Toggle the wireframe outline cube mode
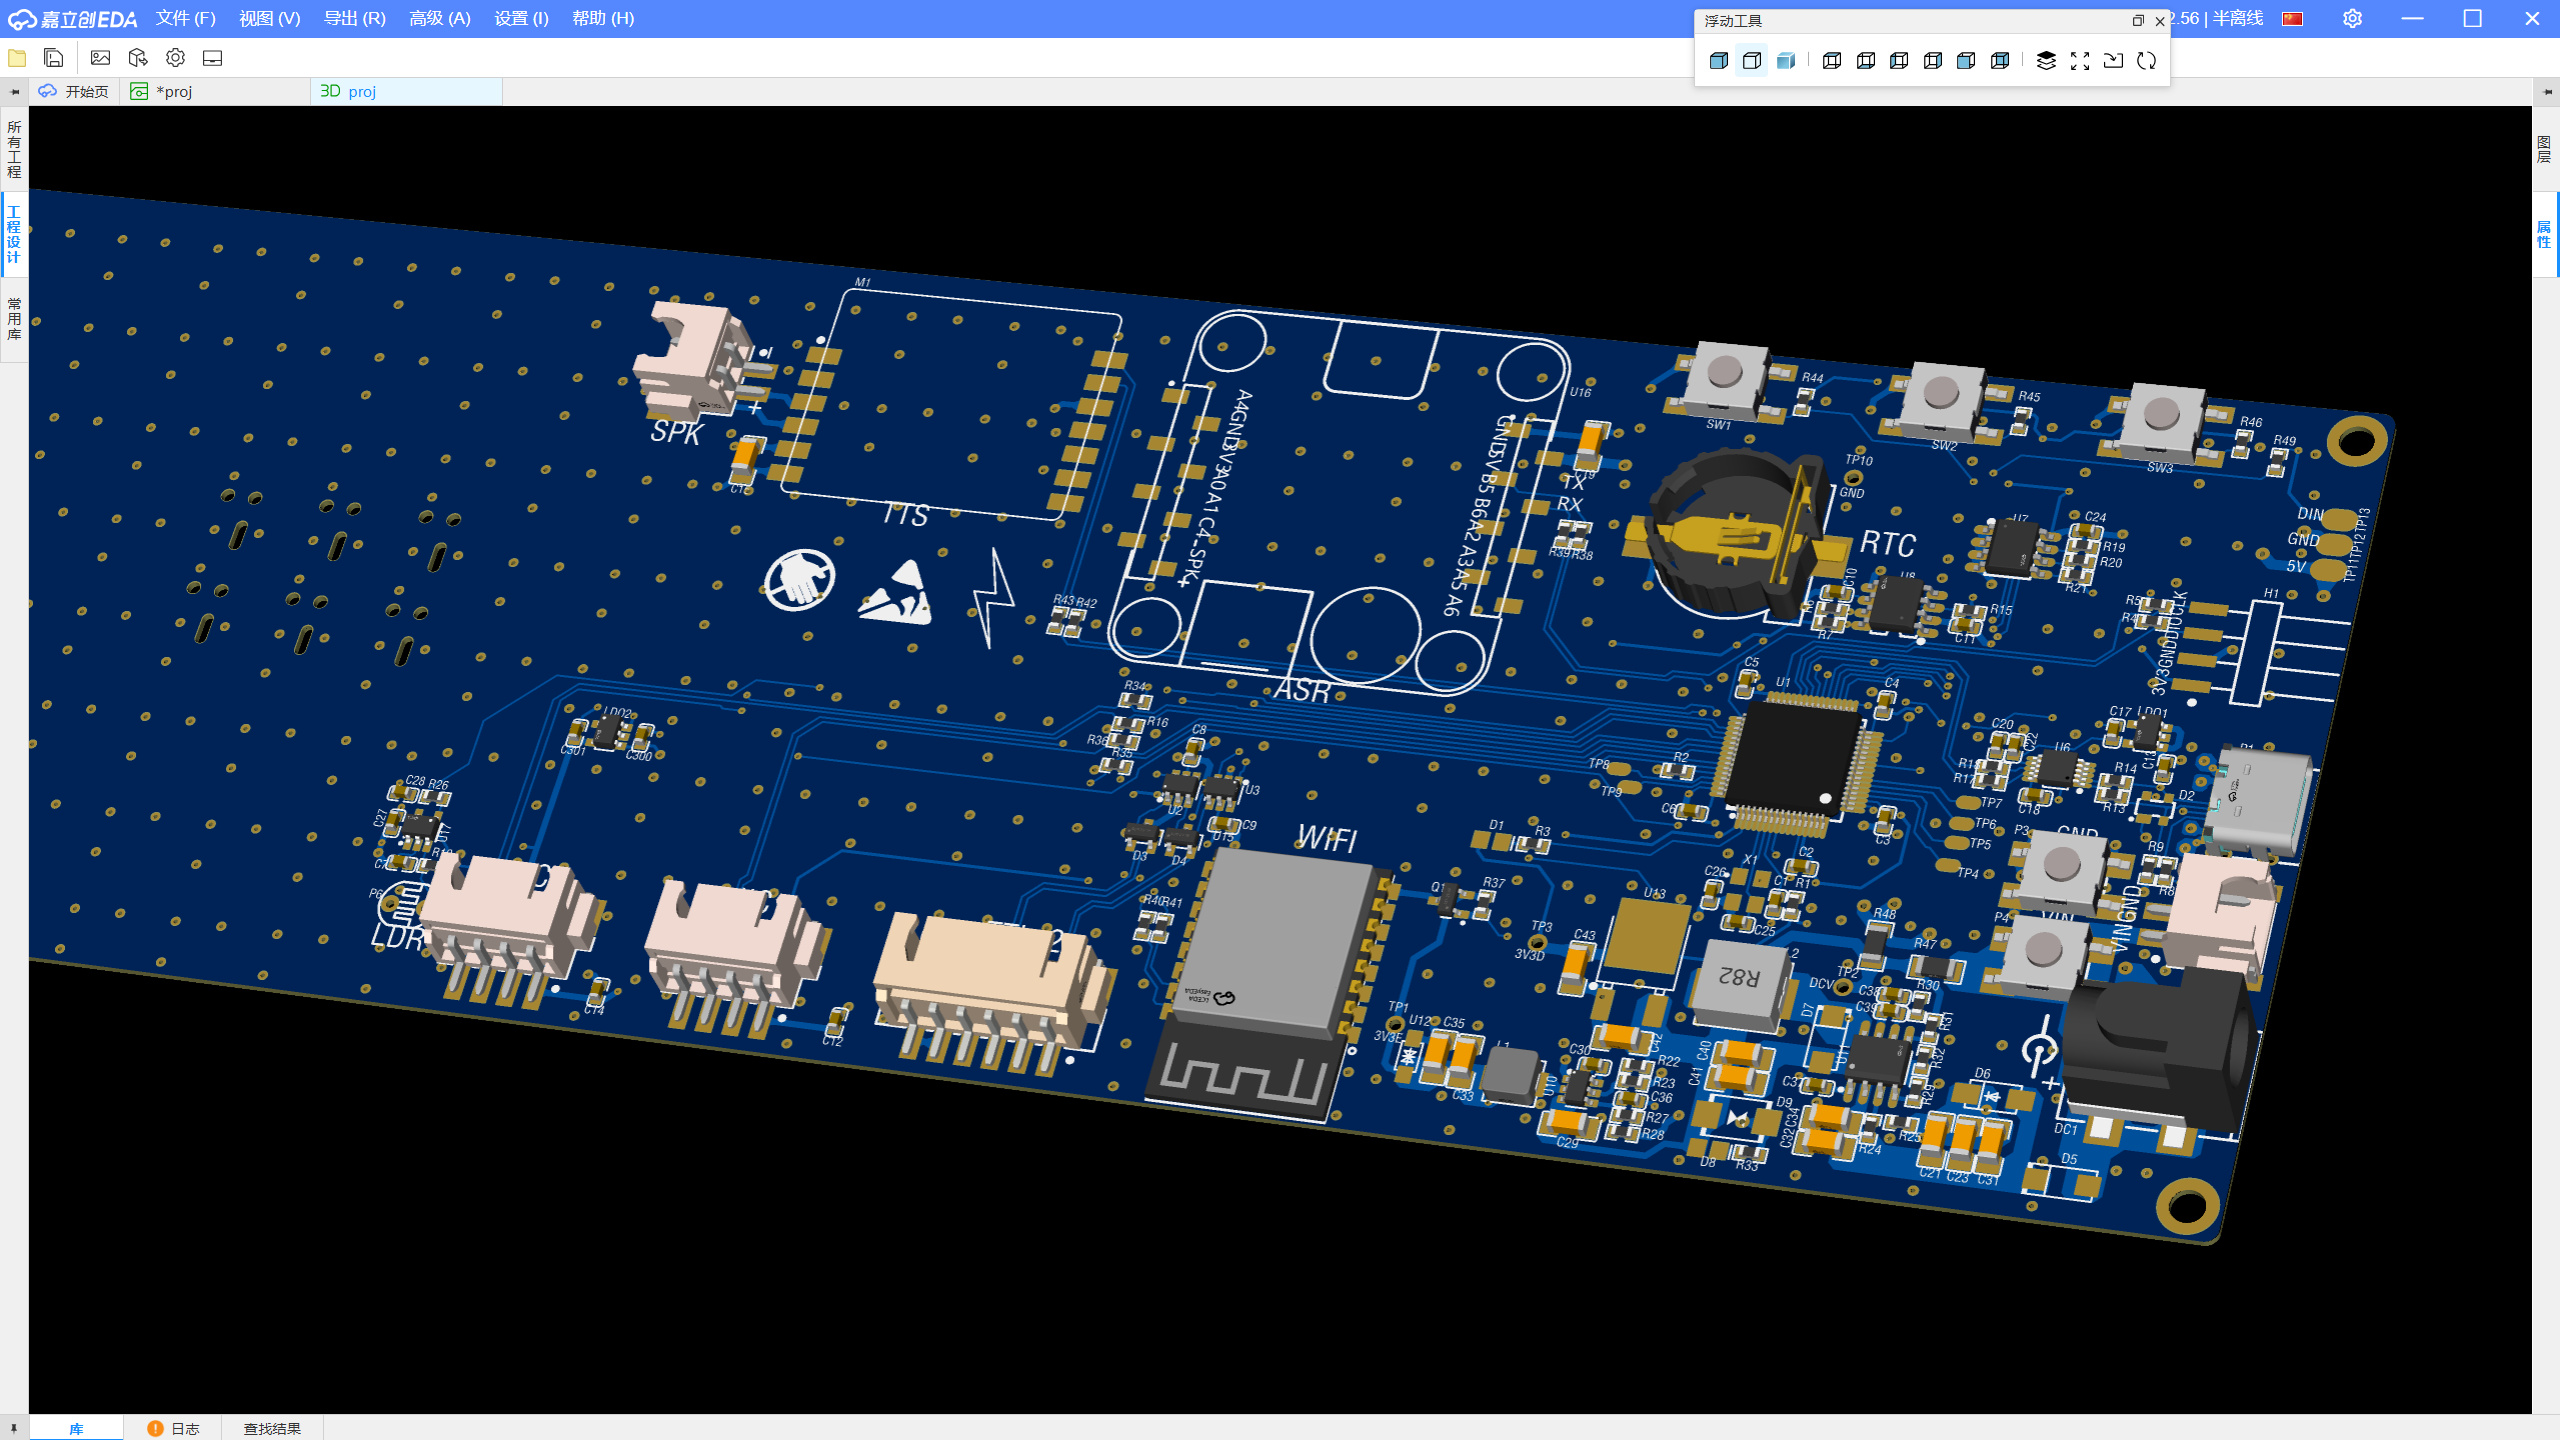 pos(1752,61)
